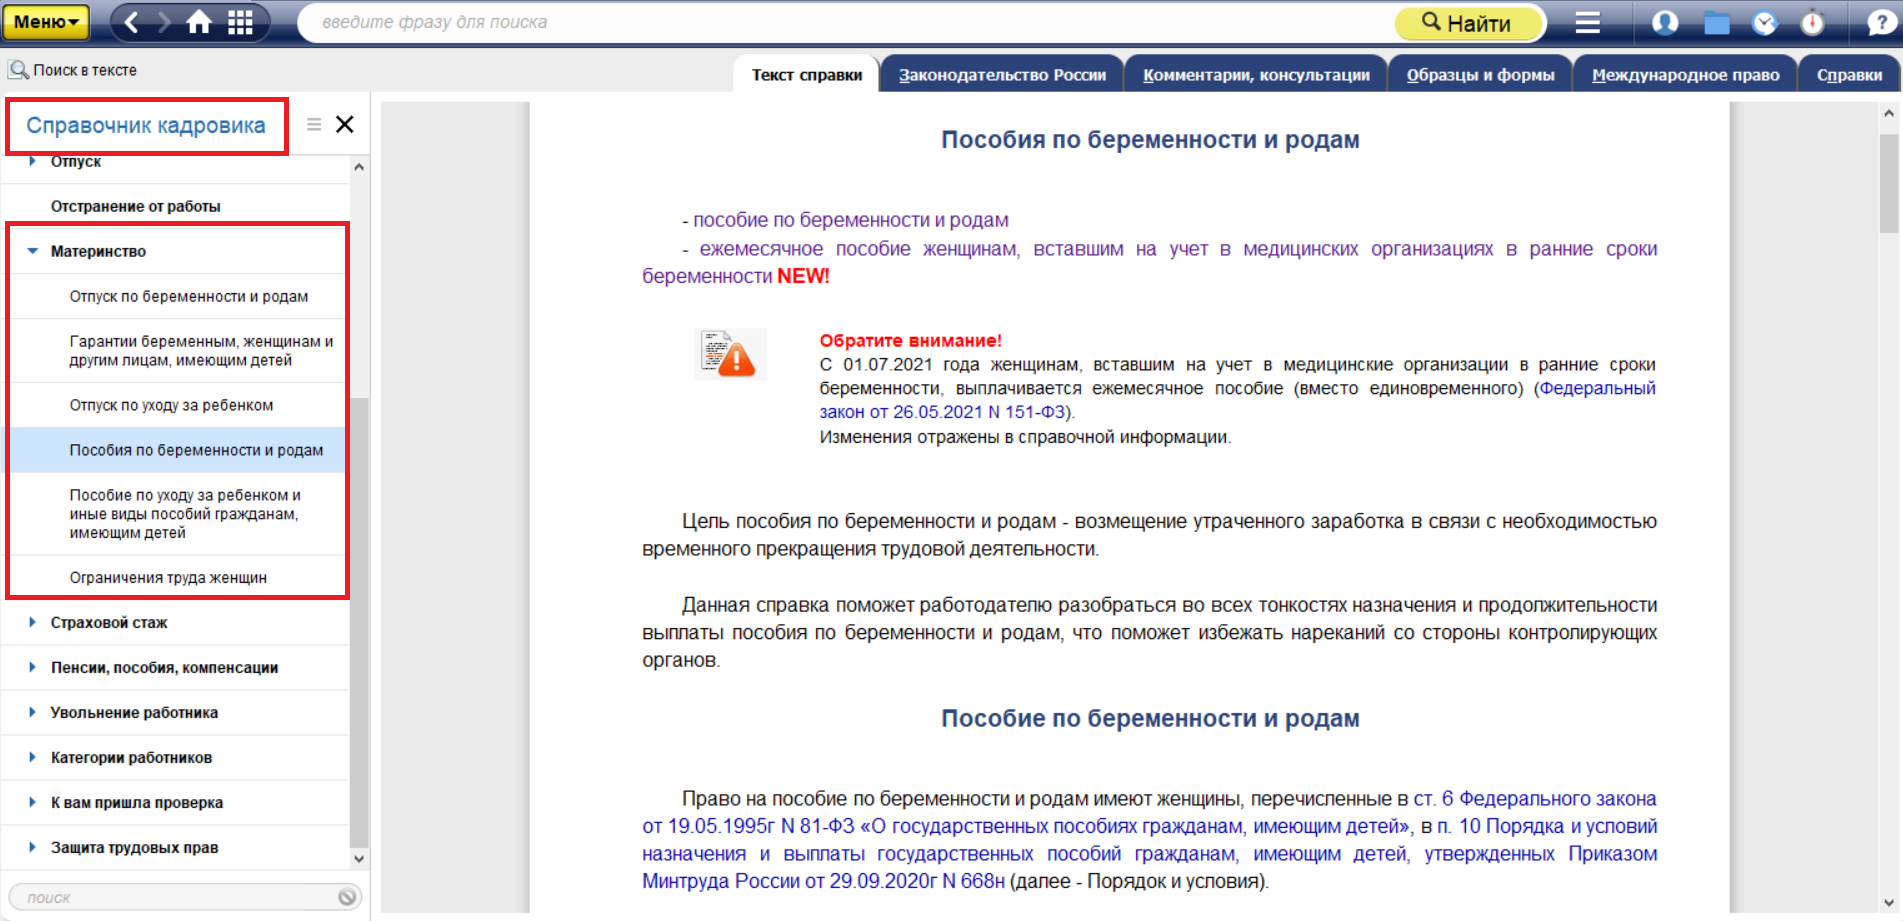Switch to Законодательство России tab

(1002, 75)
